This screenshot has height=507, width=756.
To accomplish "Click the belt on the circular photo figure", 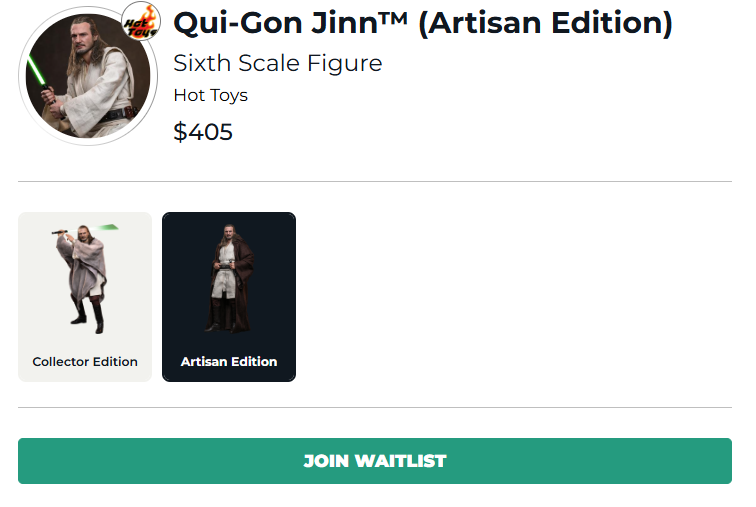I will (116, 115).
